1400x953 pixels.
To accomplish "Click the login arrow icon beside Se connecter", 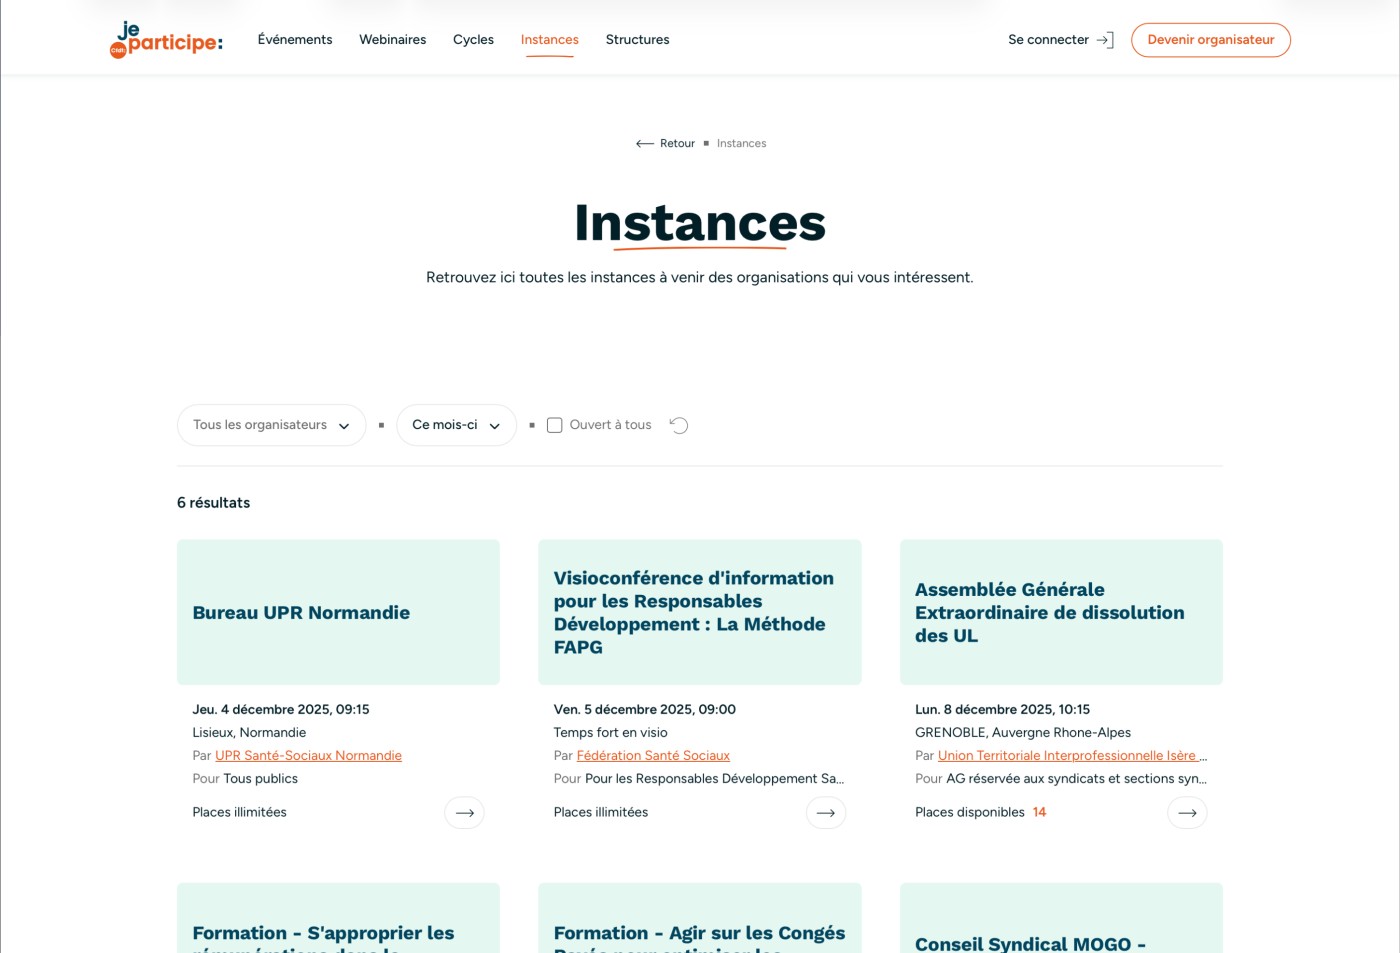I will point(1105,40).
